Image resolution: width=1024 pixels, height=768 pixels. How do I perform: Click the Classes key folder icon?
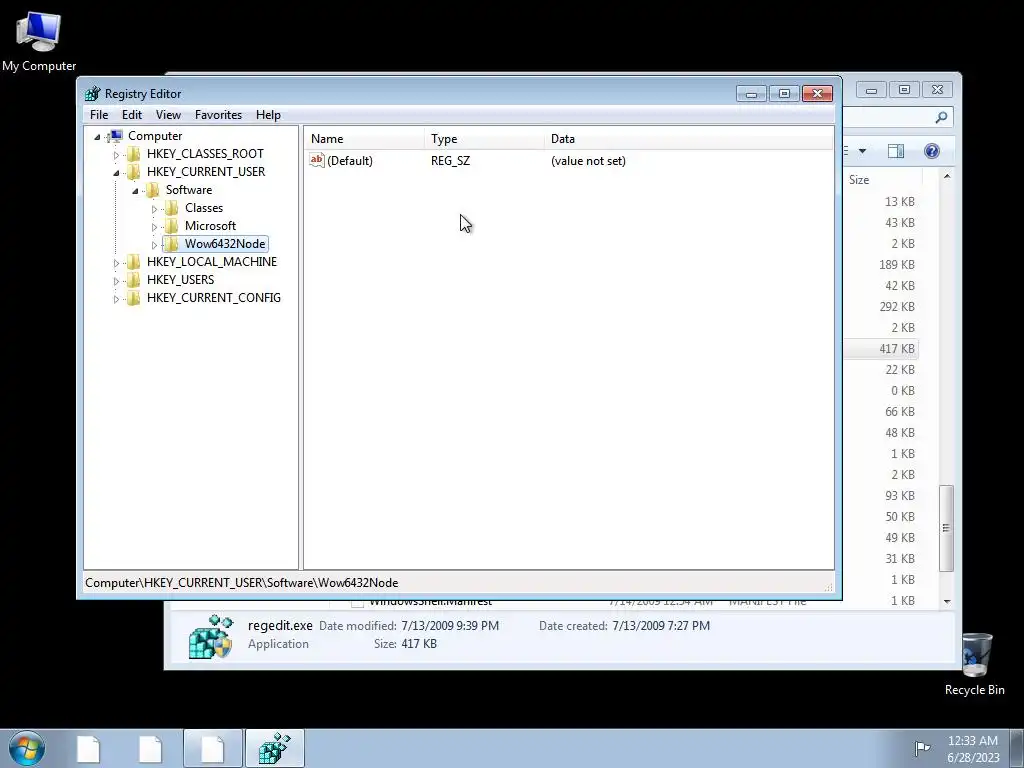pos(172,208)
